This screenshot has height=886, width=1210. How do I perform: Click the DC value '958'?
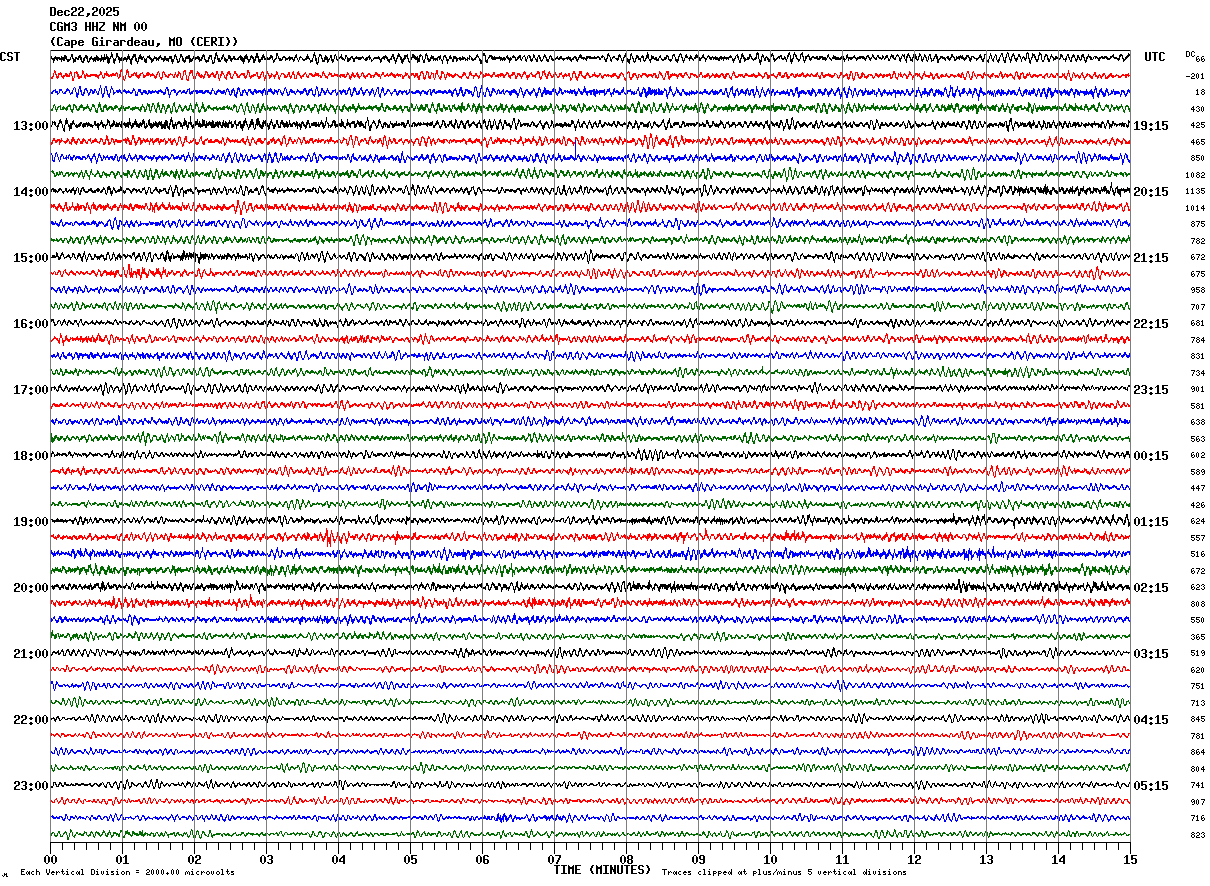pos(1197,290)
